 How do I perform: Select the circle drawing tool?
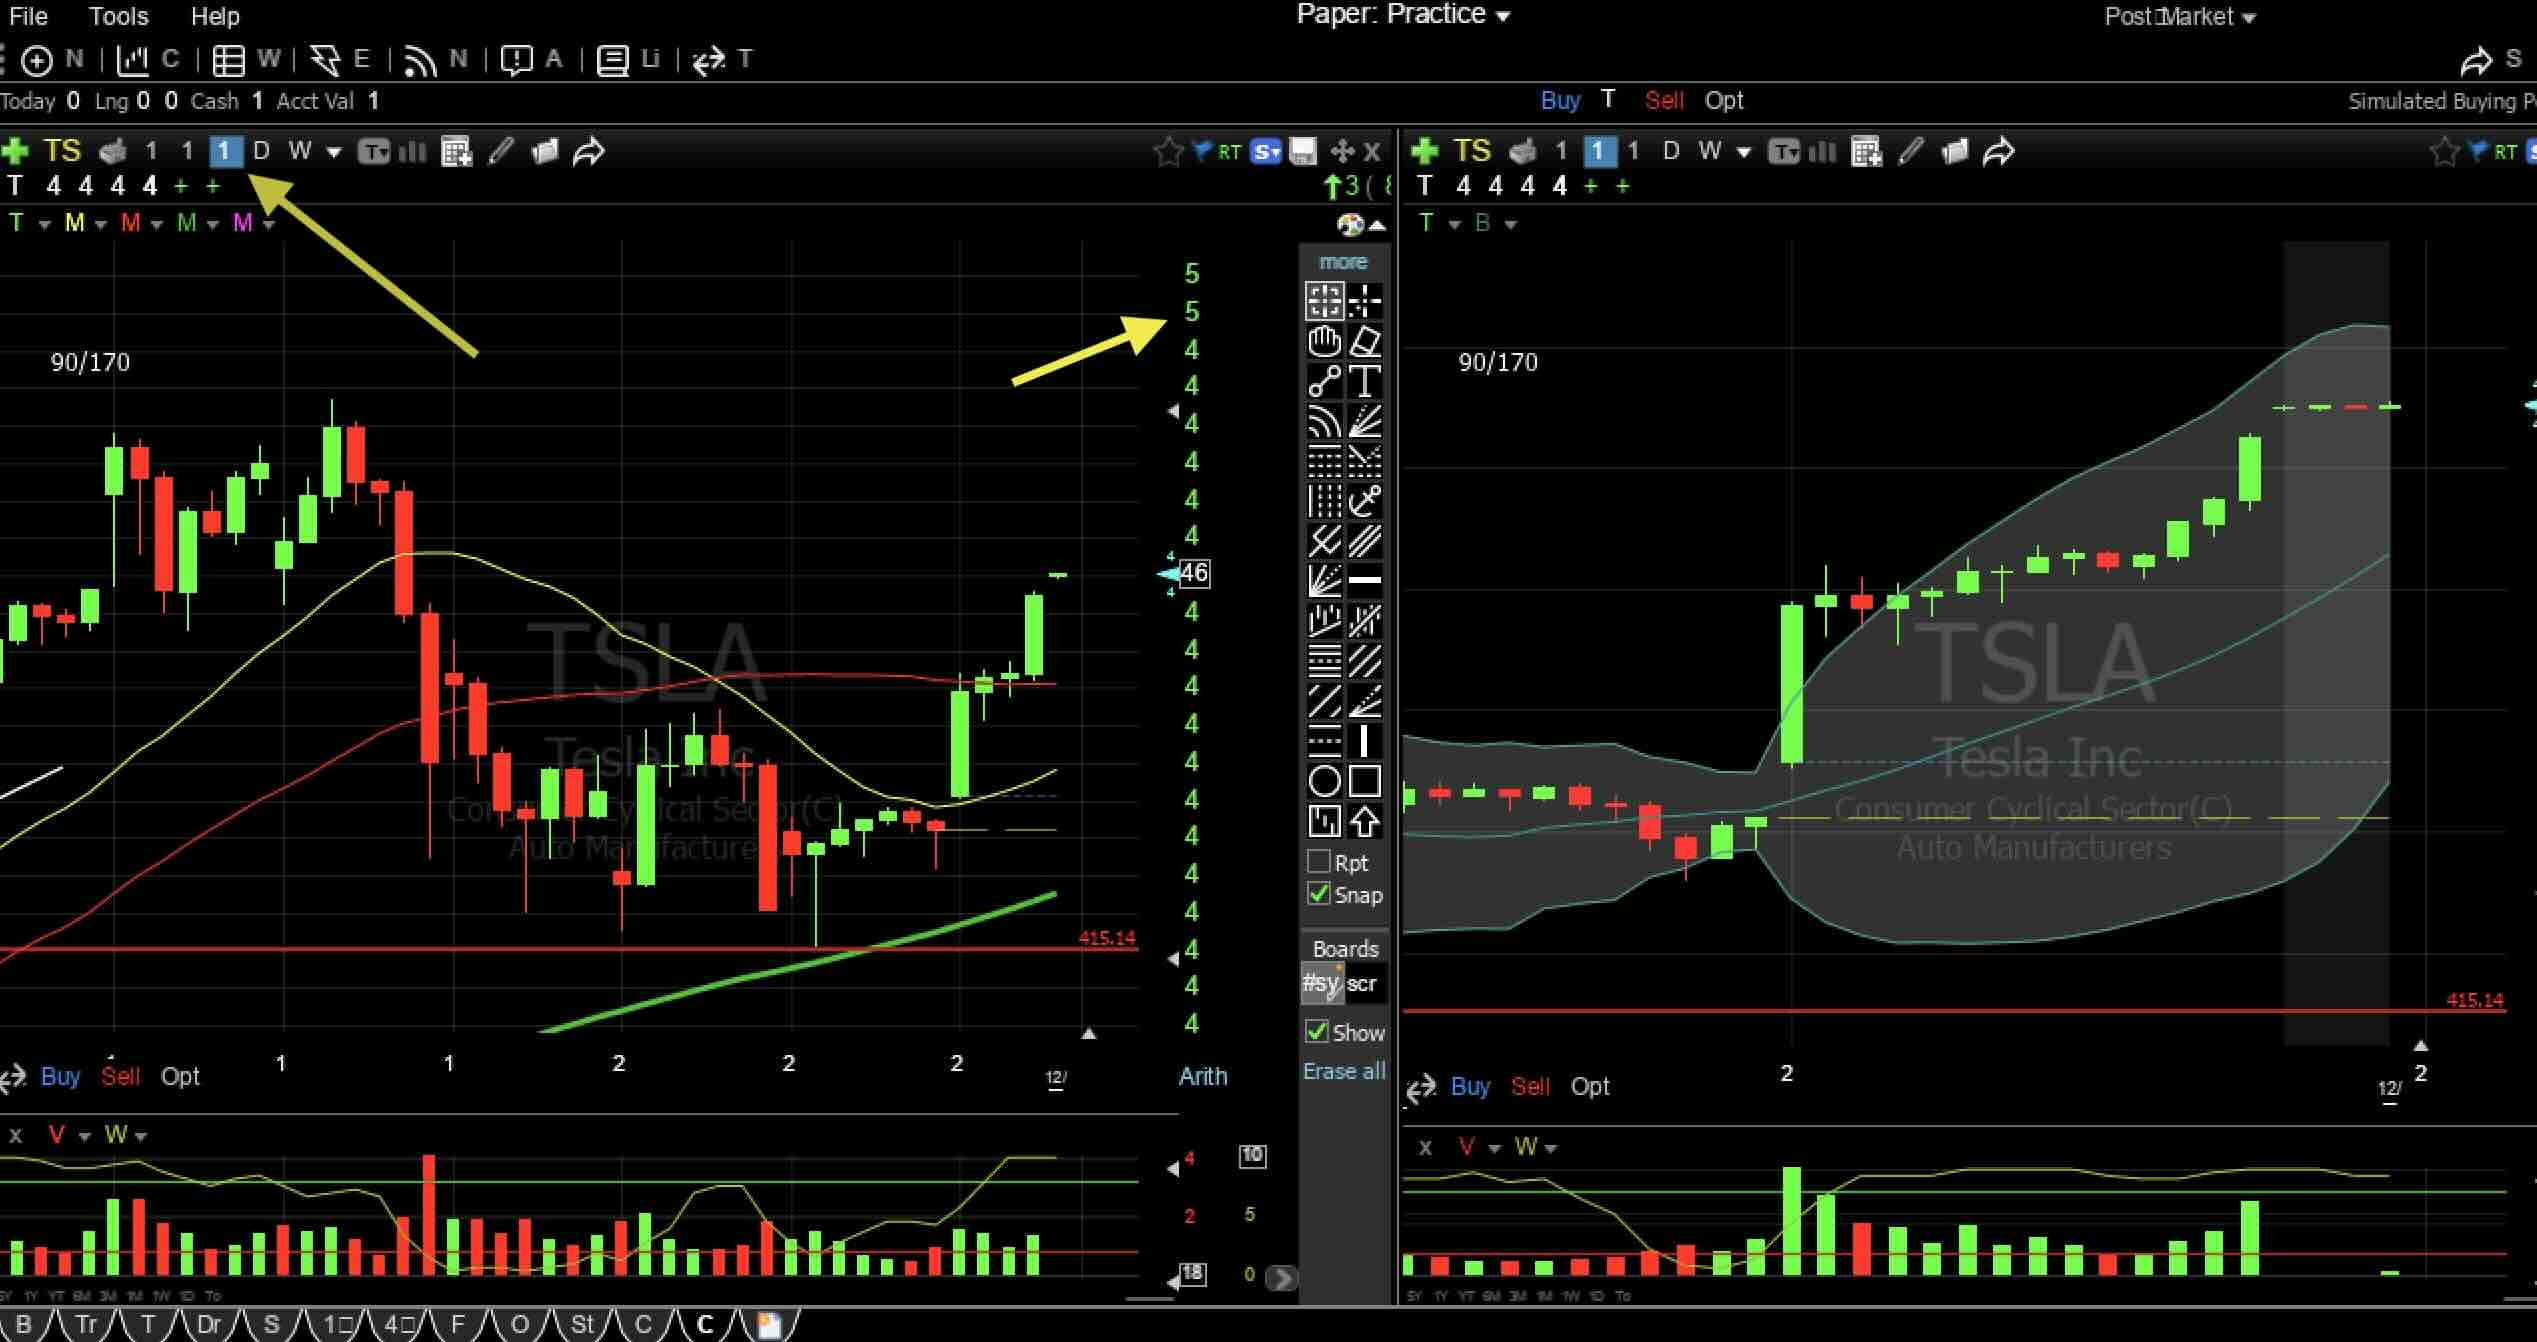point(1324,781)
